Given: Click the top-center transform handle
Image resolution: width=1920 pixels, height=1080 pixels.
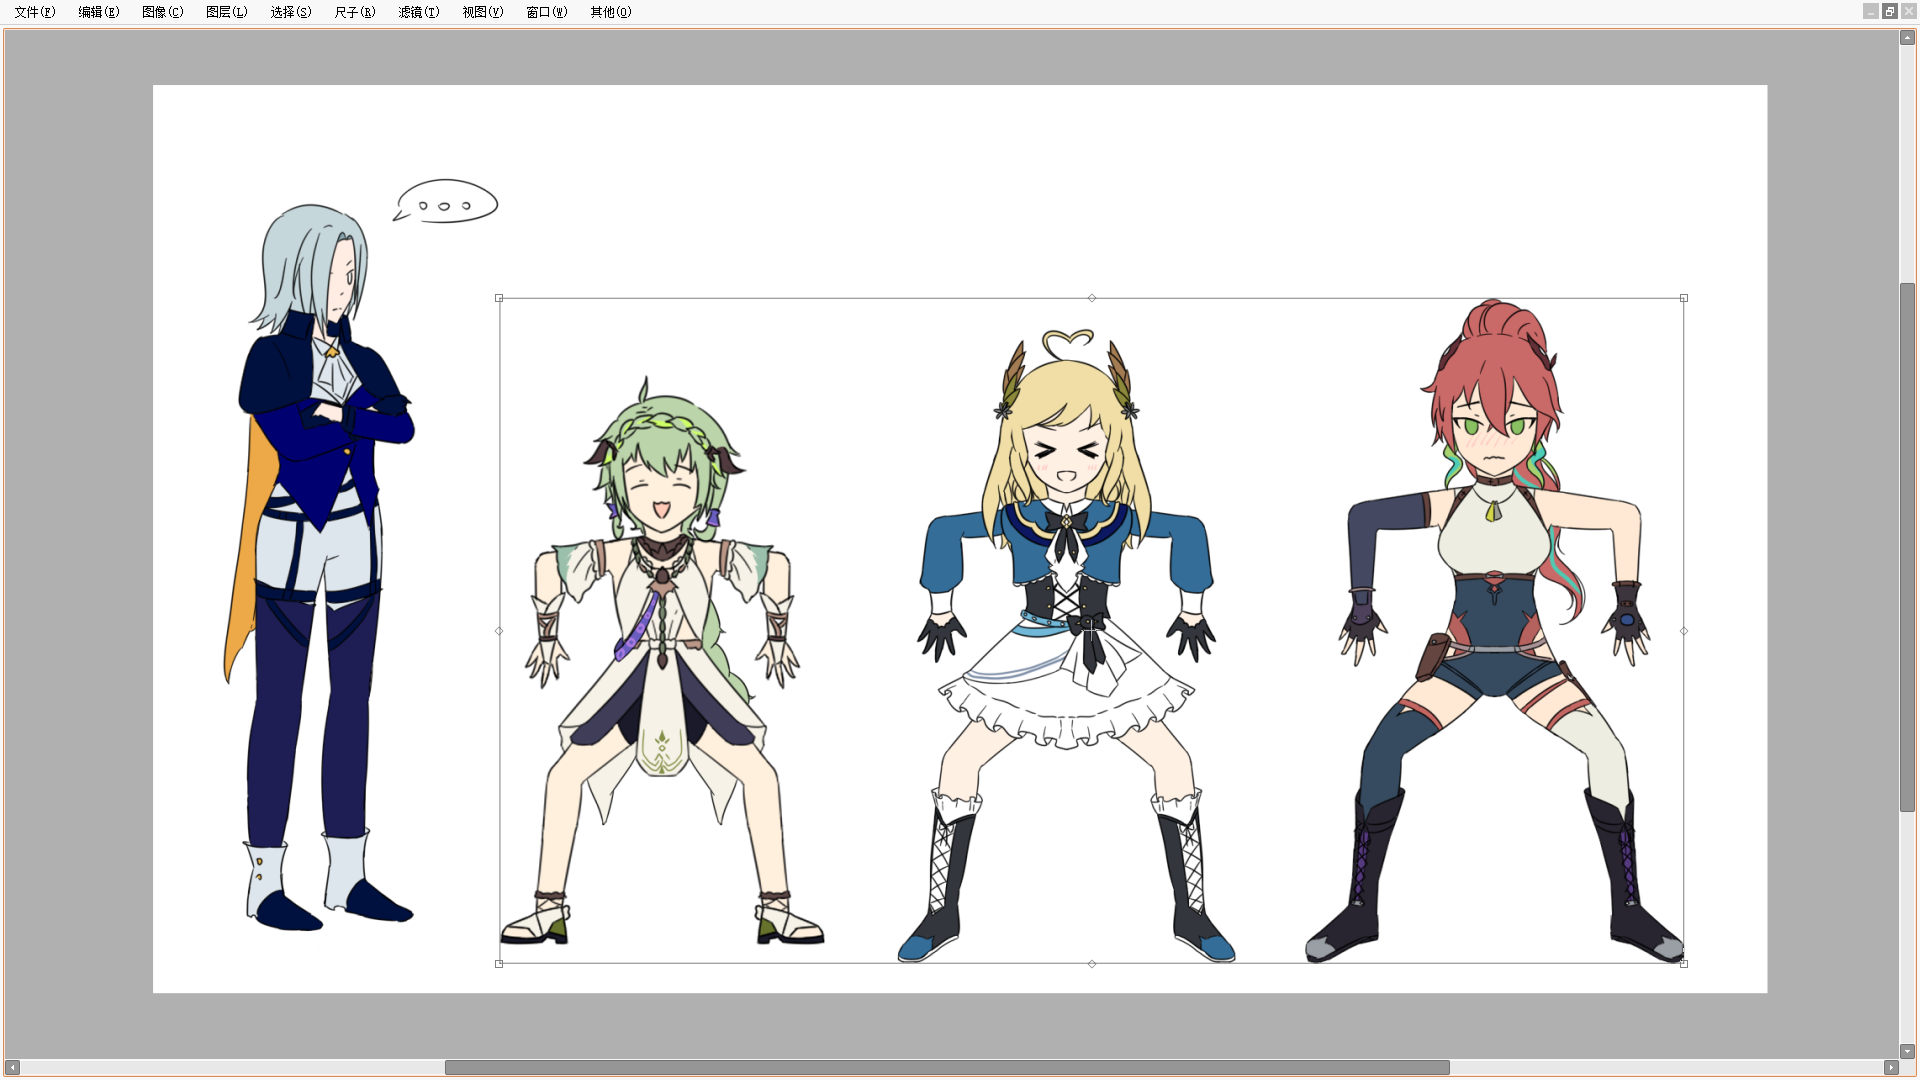Looking at the screenshot, I should coord(1092,298).
